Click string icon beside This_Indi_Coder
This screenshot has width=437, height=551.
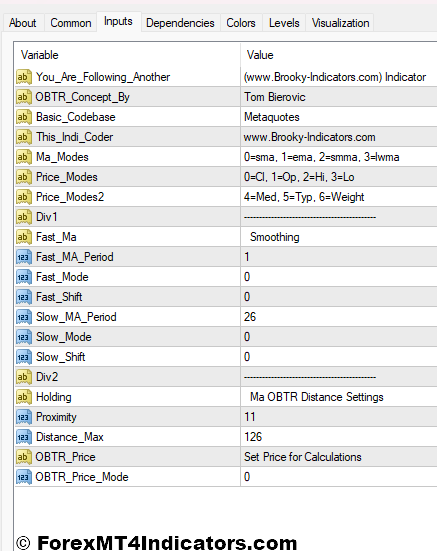(x=24, y=137)
